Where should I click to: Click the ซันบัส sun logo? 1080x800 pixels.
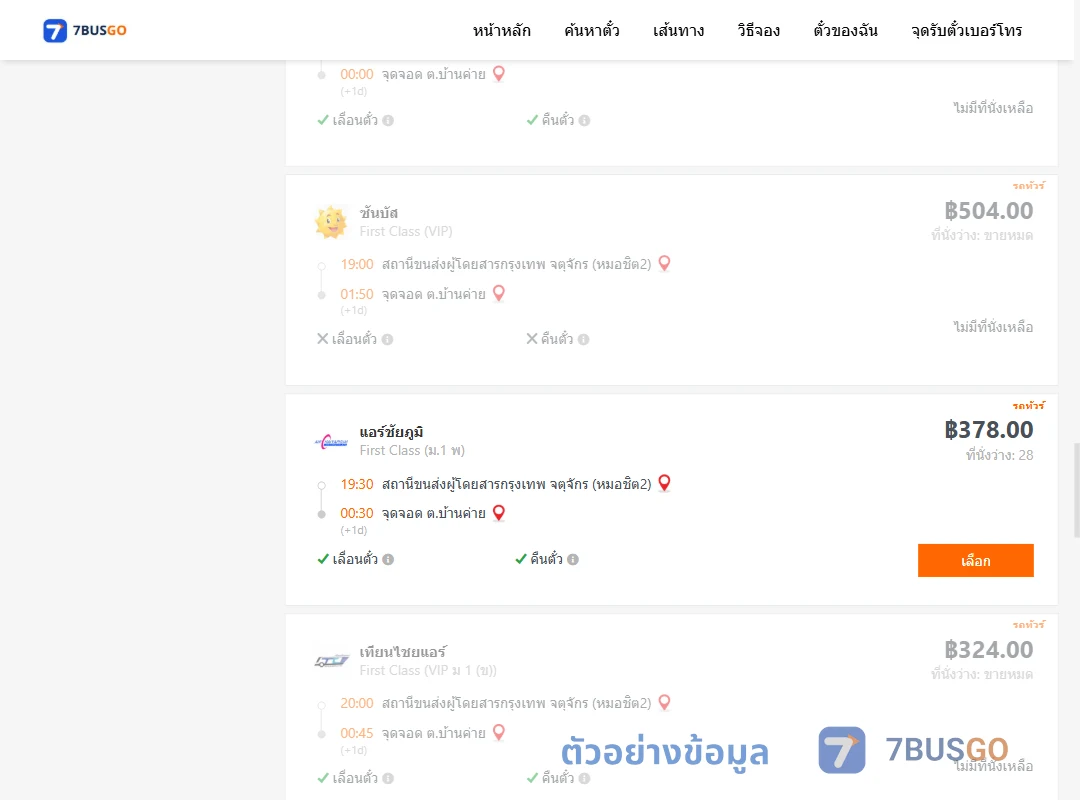tap(331, 222)
